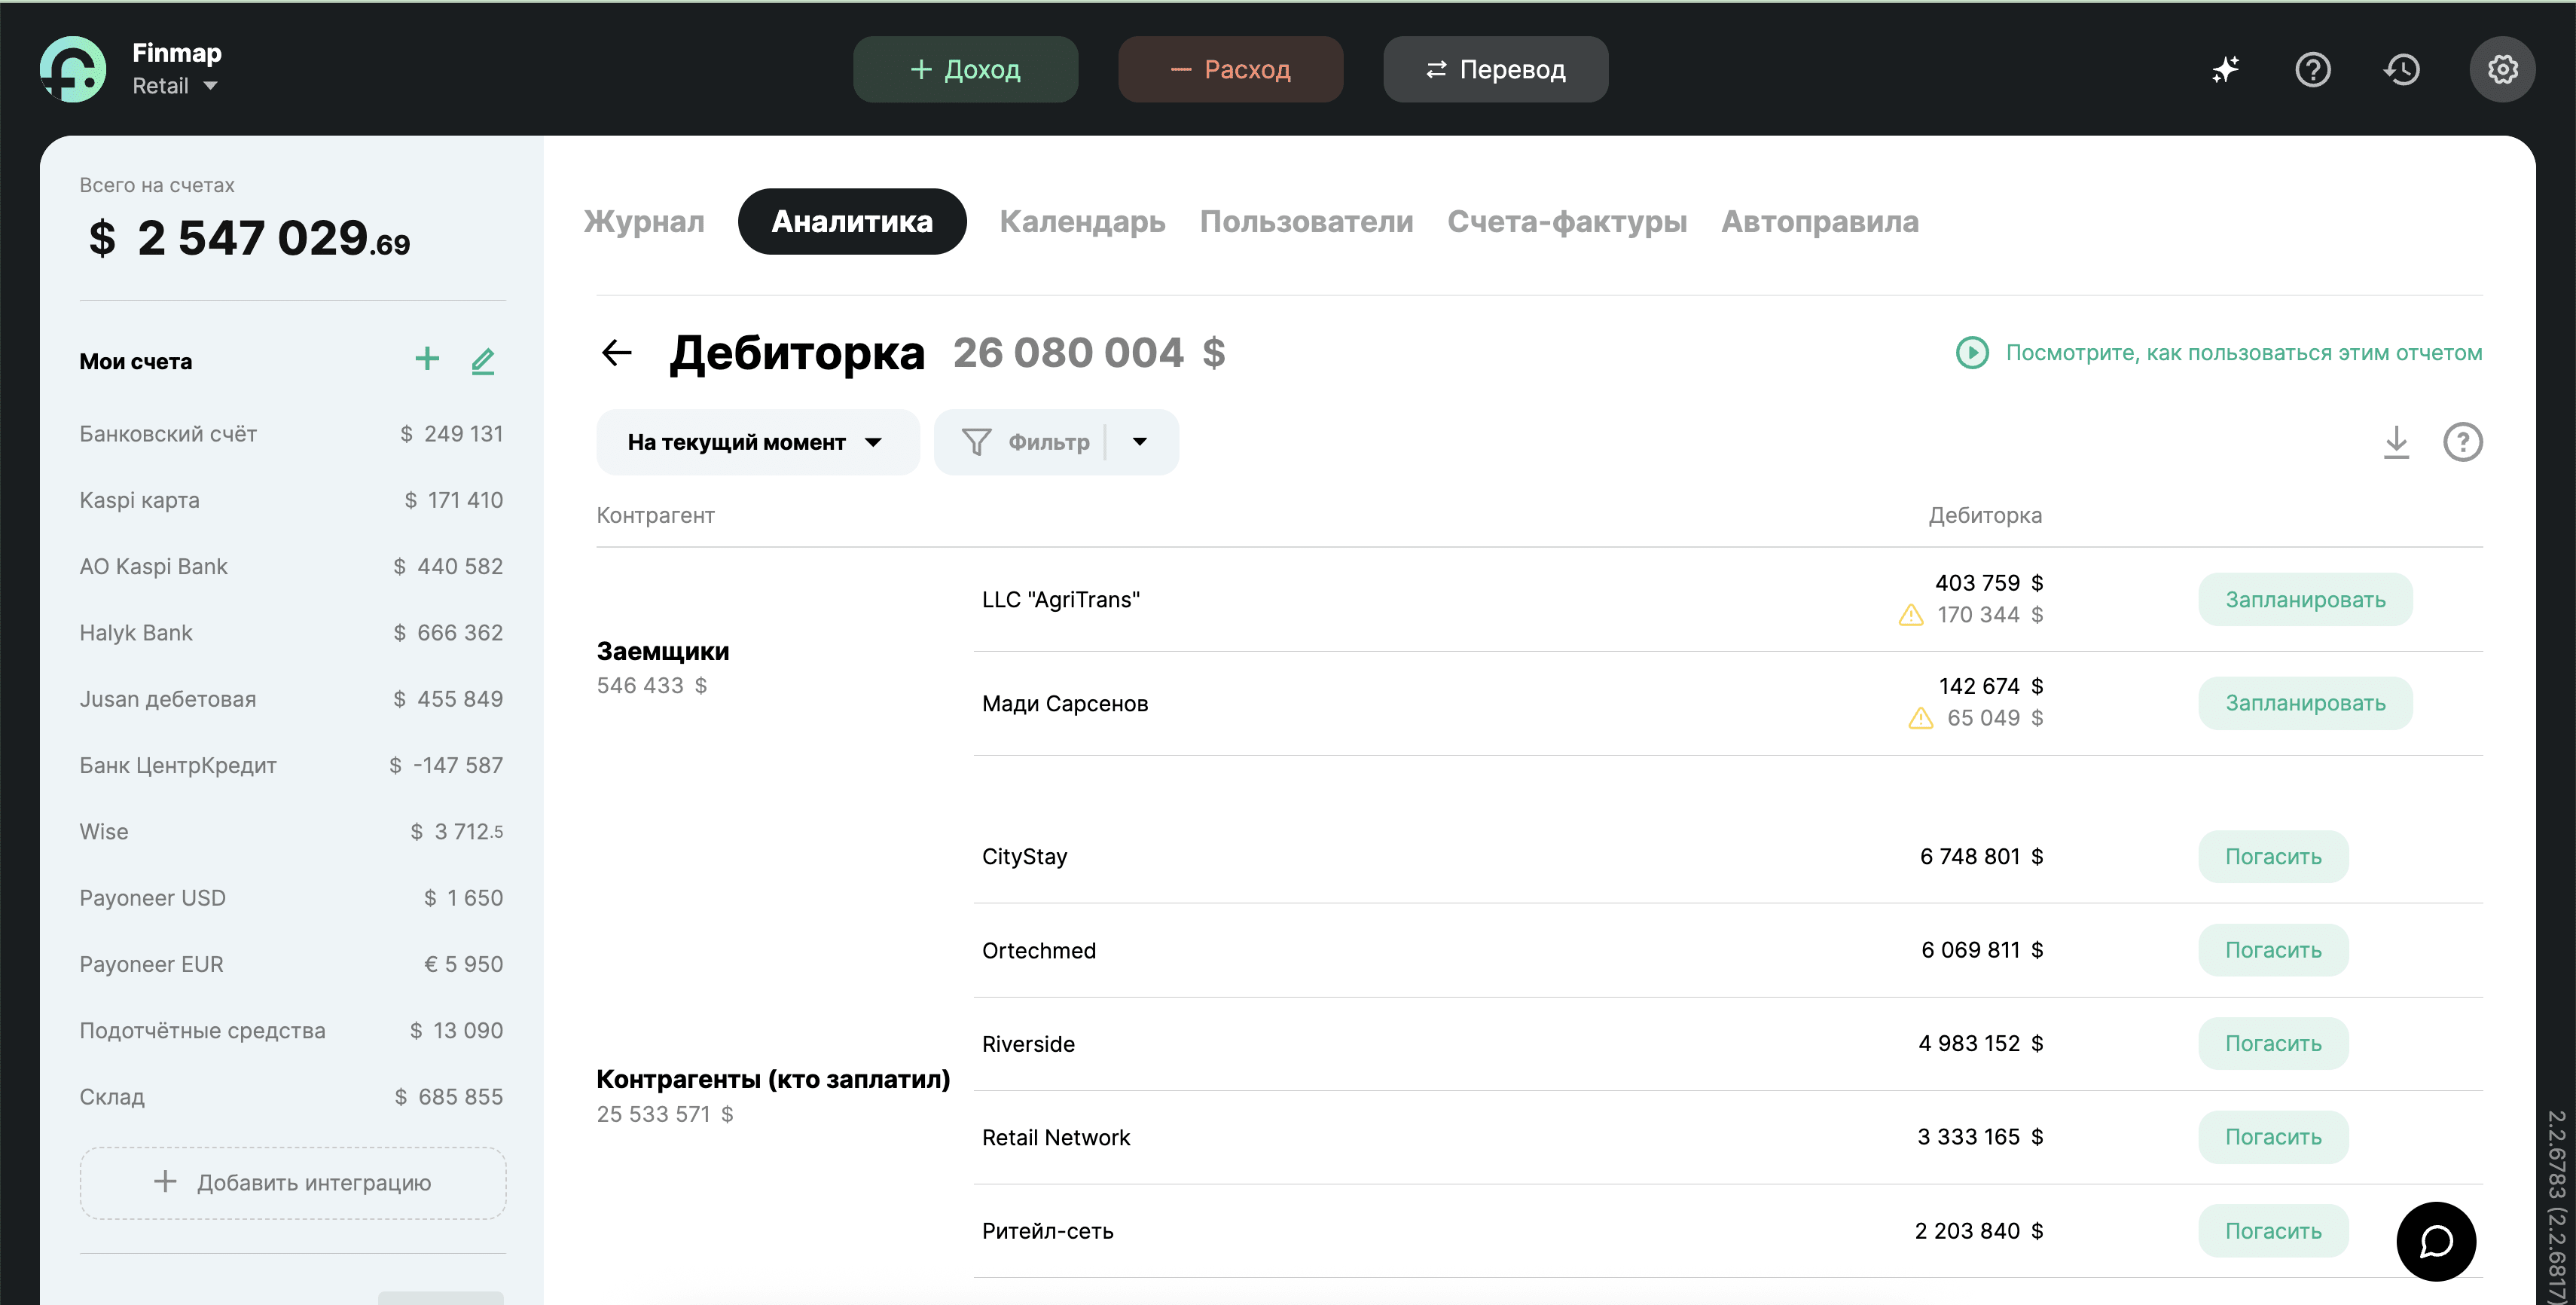Image resolution: width=2576 pixels, height=1305 pixels.
Task: Click the Ortechmed counterparty name
Action: (1038, 950)
